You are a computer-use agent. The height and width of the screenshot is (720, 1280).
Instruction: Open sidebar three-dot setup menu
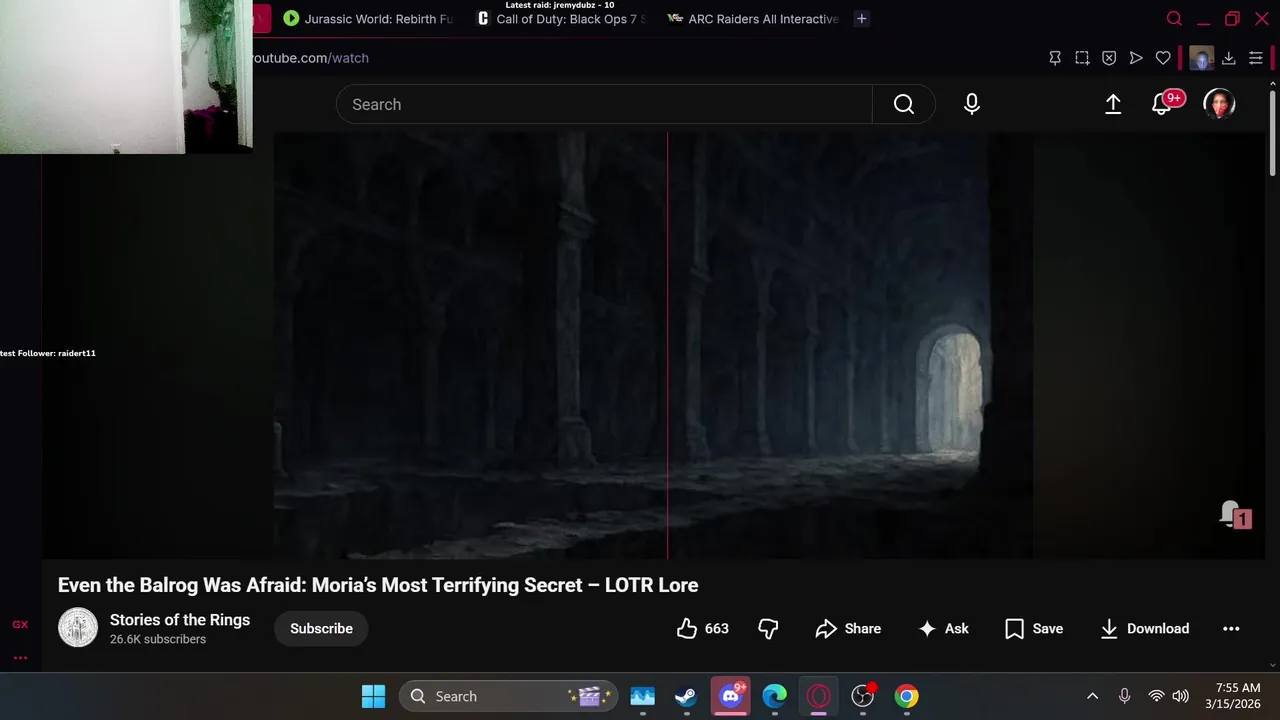pyautogui.click(x=20, y=658)
